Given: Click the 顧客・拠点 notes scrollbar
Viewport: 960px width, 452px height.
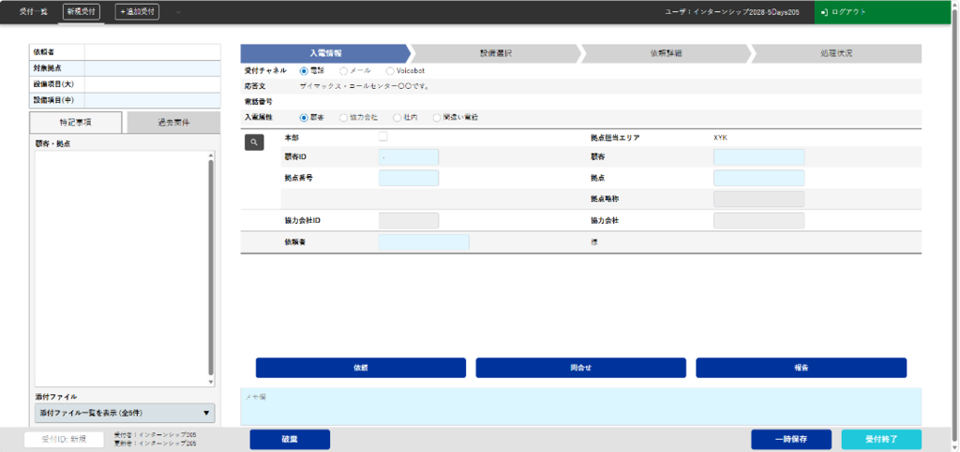Looking at the screenshot, I should point(211,268).
